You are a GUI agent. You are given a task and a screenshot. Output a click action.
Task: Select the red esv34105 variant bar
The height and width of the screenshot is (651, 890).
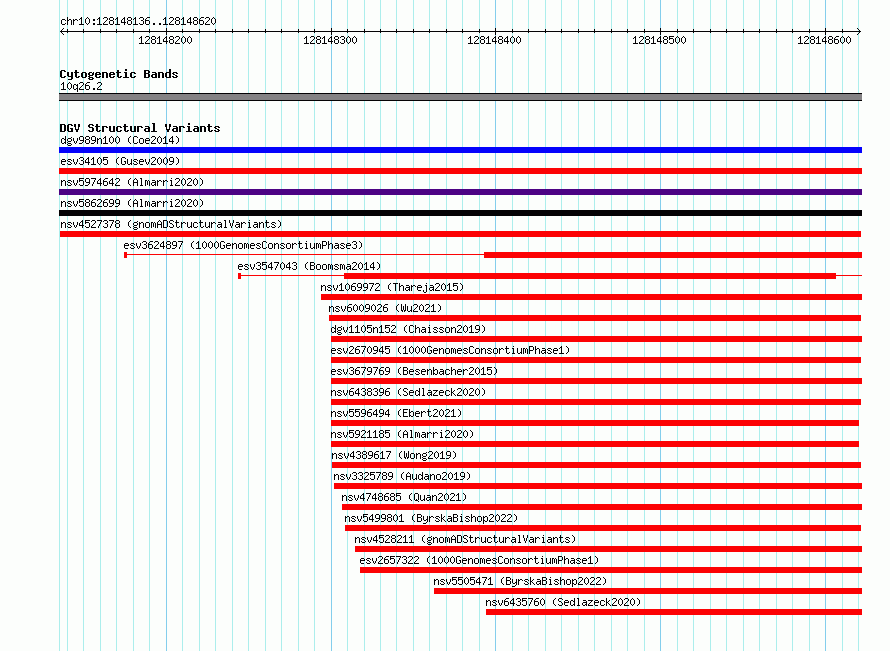click(x=460, y=171)
